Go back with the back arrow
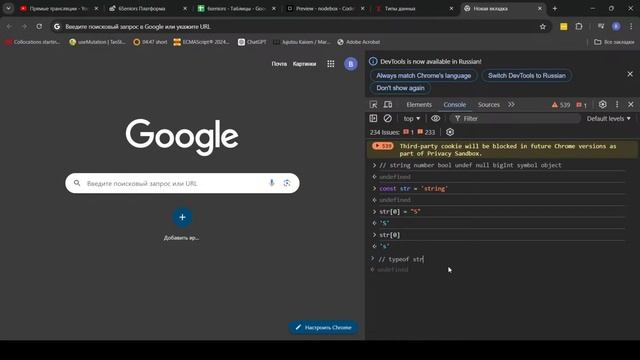Screen dimensions: 640x360 (9, 27)
